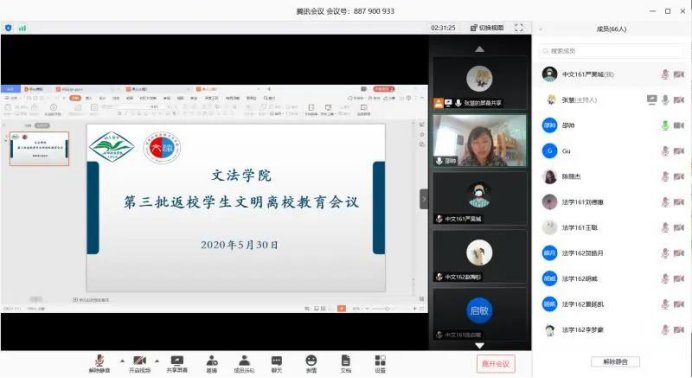Open Share Screen option
The width and height of the screenshot is (692, 378).
177,363
